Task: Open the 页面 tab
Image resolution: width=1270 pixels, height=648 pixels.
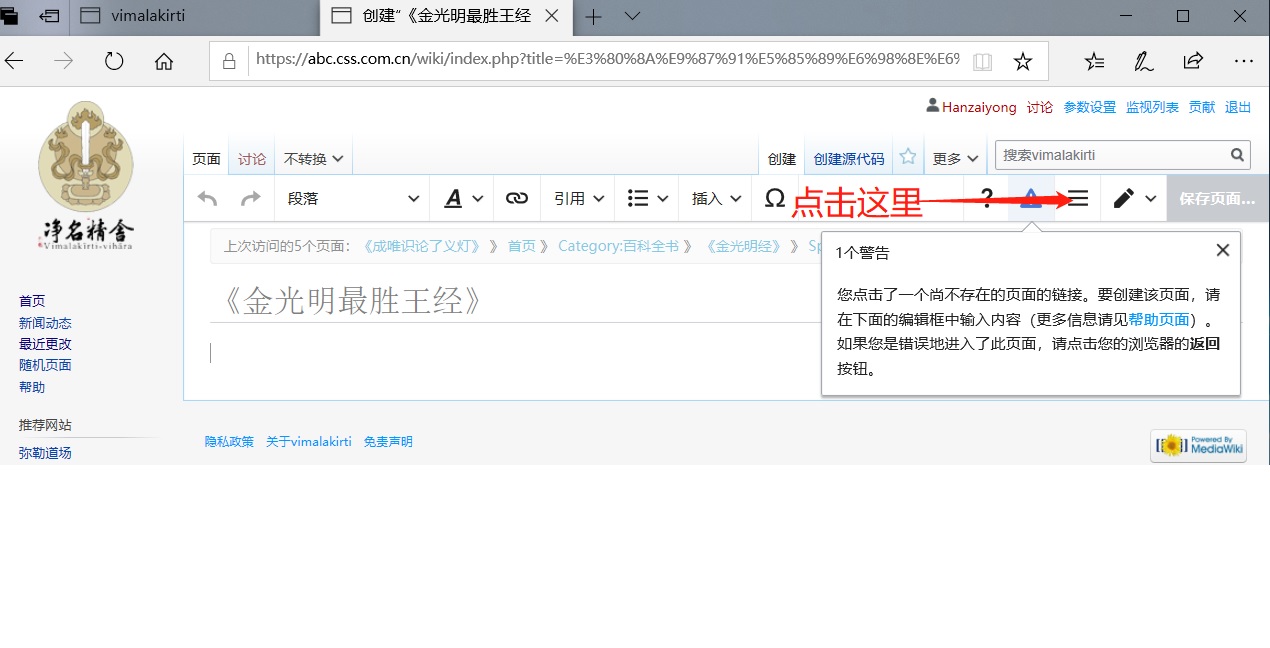Action: 206,158
